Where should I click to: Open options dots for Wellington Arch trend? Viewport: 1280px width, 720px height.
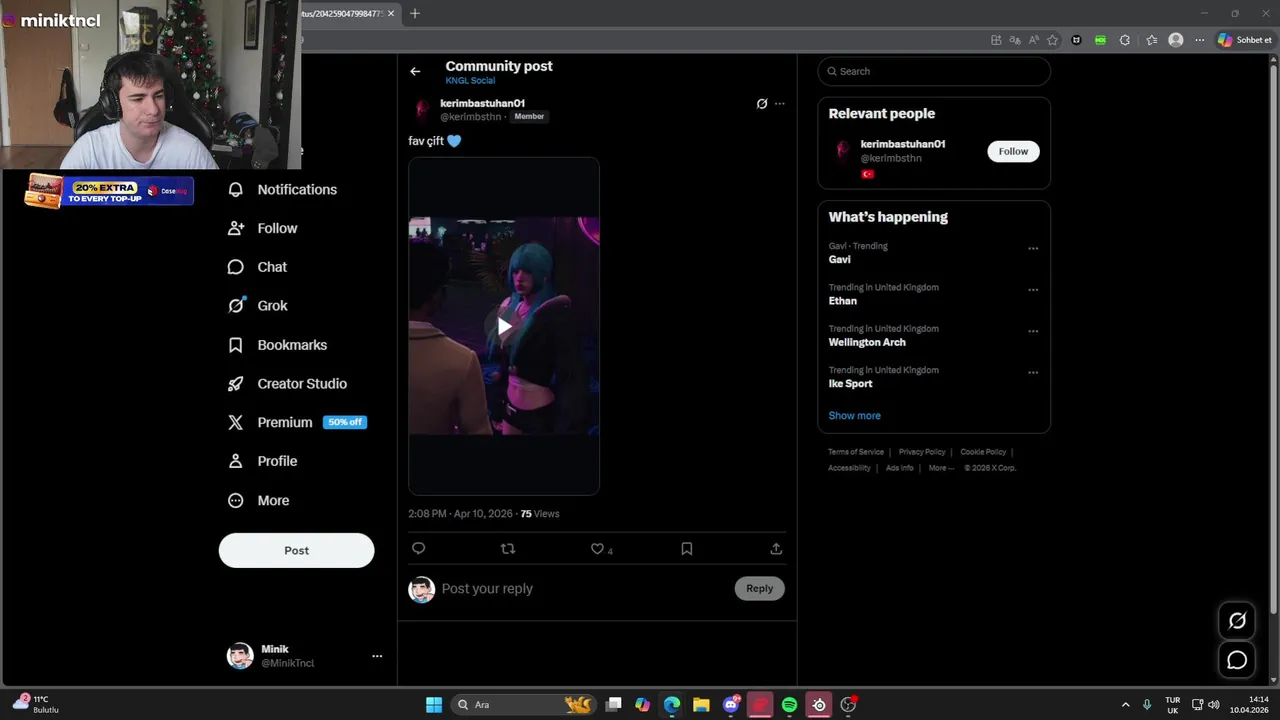tap(1033, 331)
